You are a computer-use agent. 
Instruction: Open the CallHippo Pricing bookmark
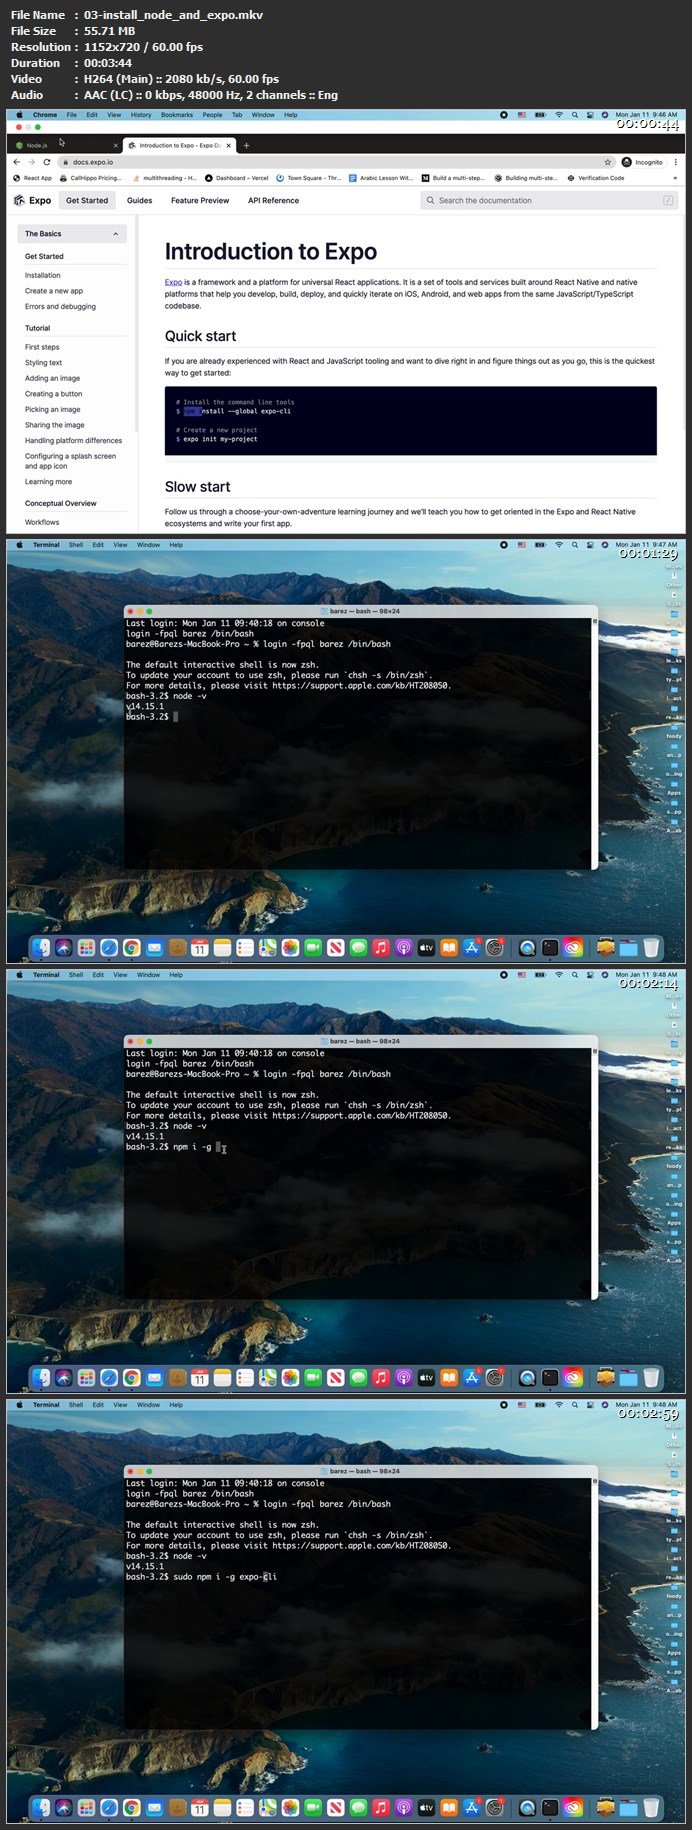pos(91,178)
